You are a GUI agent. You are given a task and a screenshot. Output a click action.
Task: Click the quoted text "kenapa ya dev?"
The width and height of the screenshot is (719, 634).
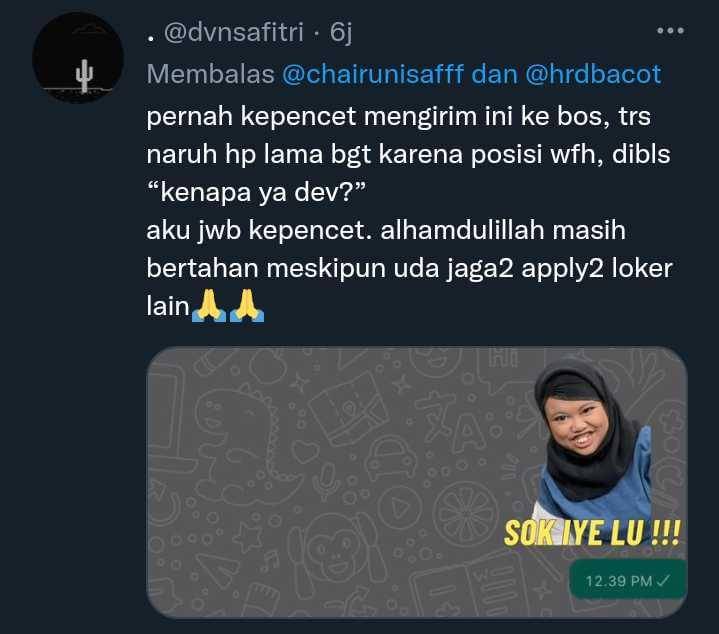click(256, 192)
